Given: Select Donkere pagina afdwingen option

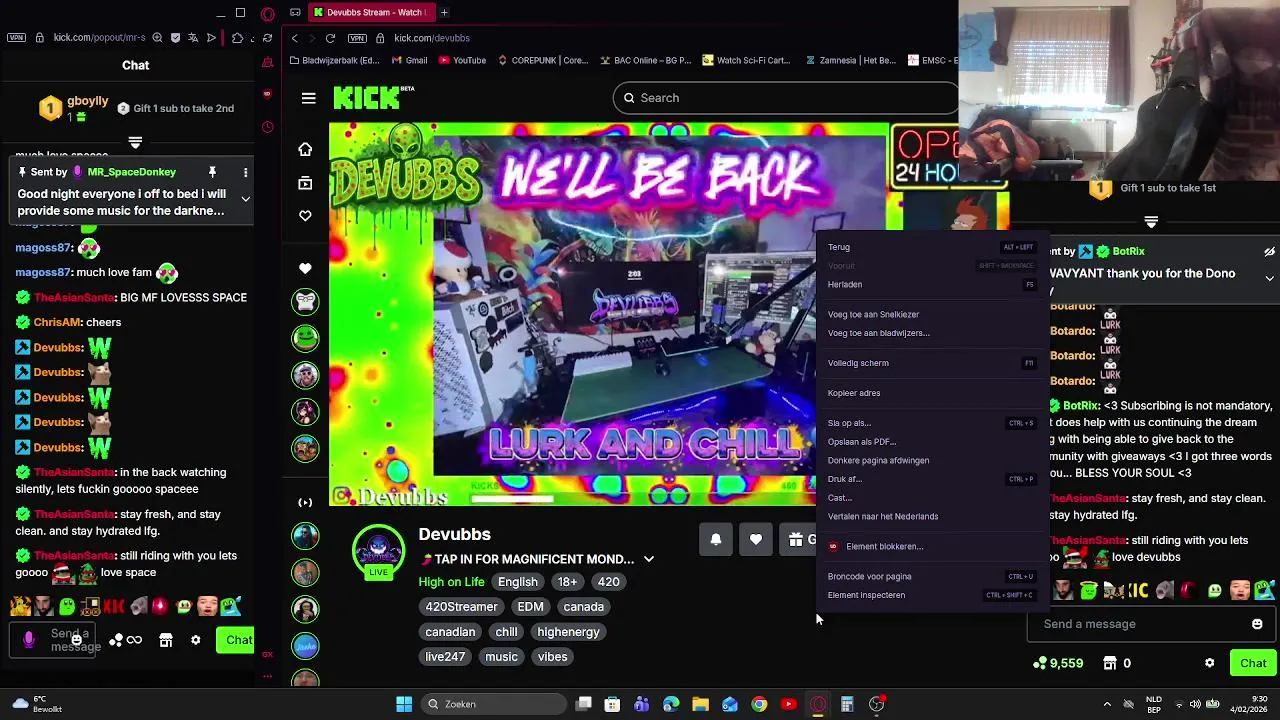Looking at the screenshot, I should (x=931, y=460).
